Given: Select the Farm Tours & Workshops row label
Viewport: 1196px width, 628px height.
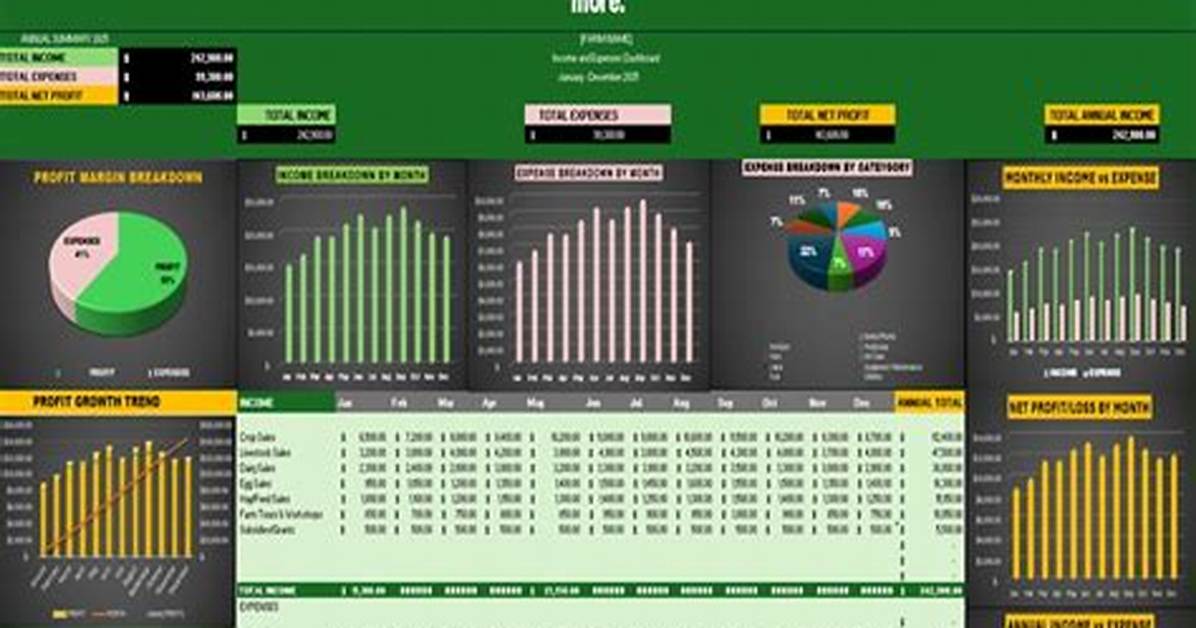Looking at the screenshot, I should click(x=281, y=514).
